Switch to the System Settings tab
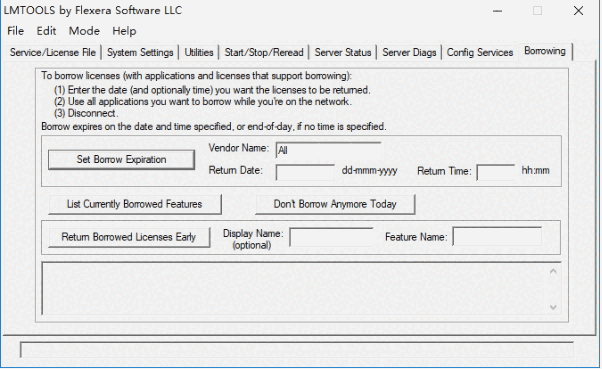Screen dimensions: 602x369 pyautogui.click(x=140, y=52)
